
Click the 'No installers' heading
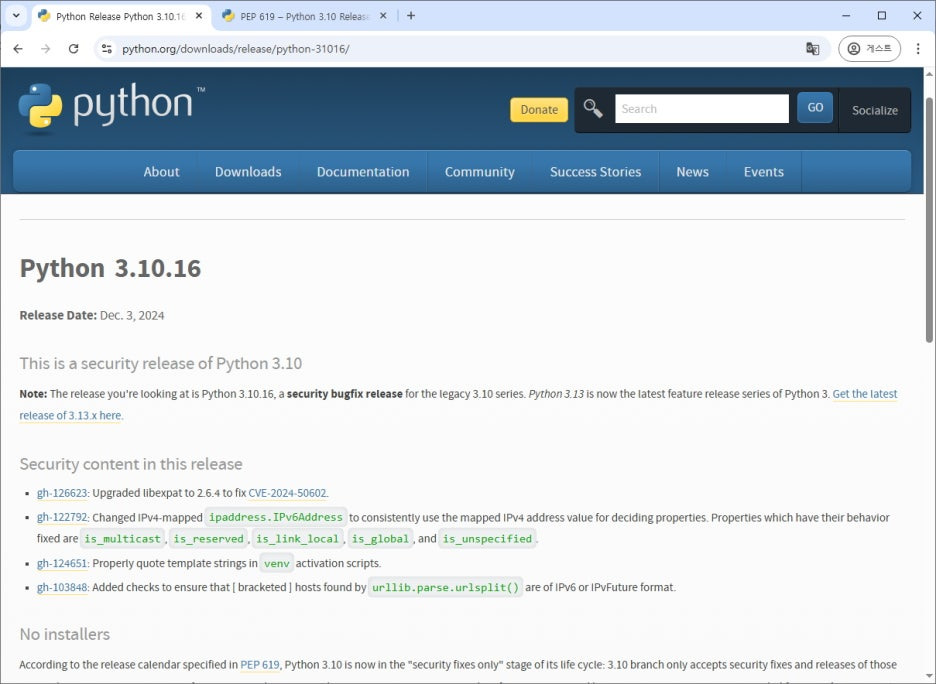(64, 634)
